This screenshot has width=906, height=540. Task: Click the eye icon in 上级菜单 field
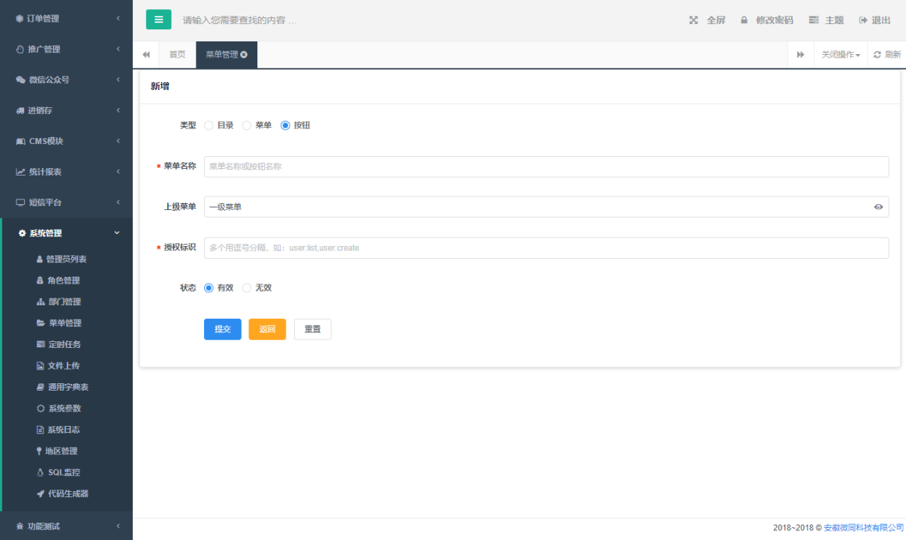(x=878, y=207)
